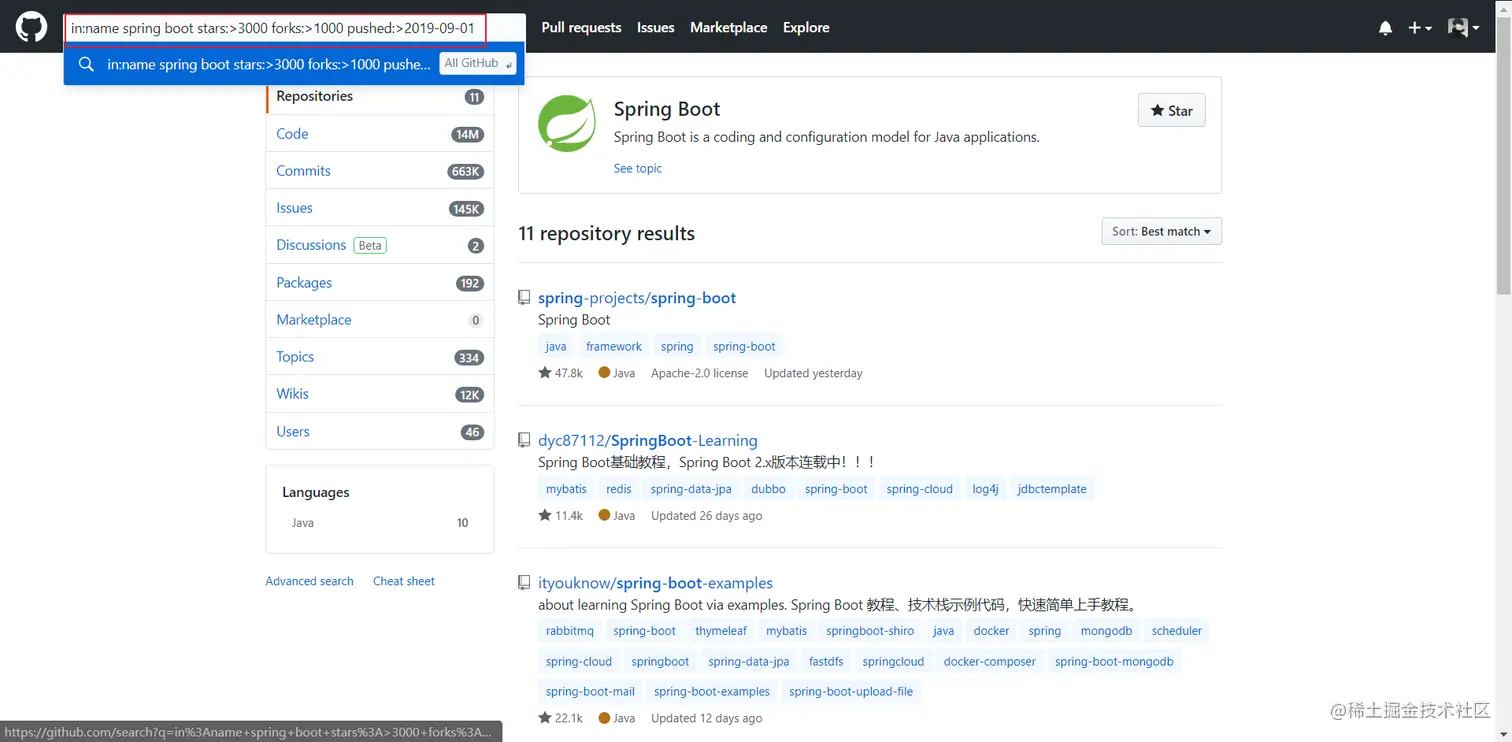Click the 11.4k stargazers count
Viewport: 1512px width, 742px height.
click(x=568, y=516)
